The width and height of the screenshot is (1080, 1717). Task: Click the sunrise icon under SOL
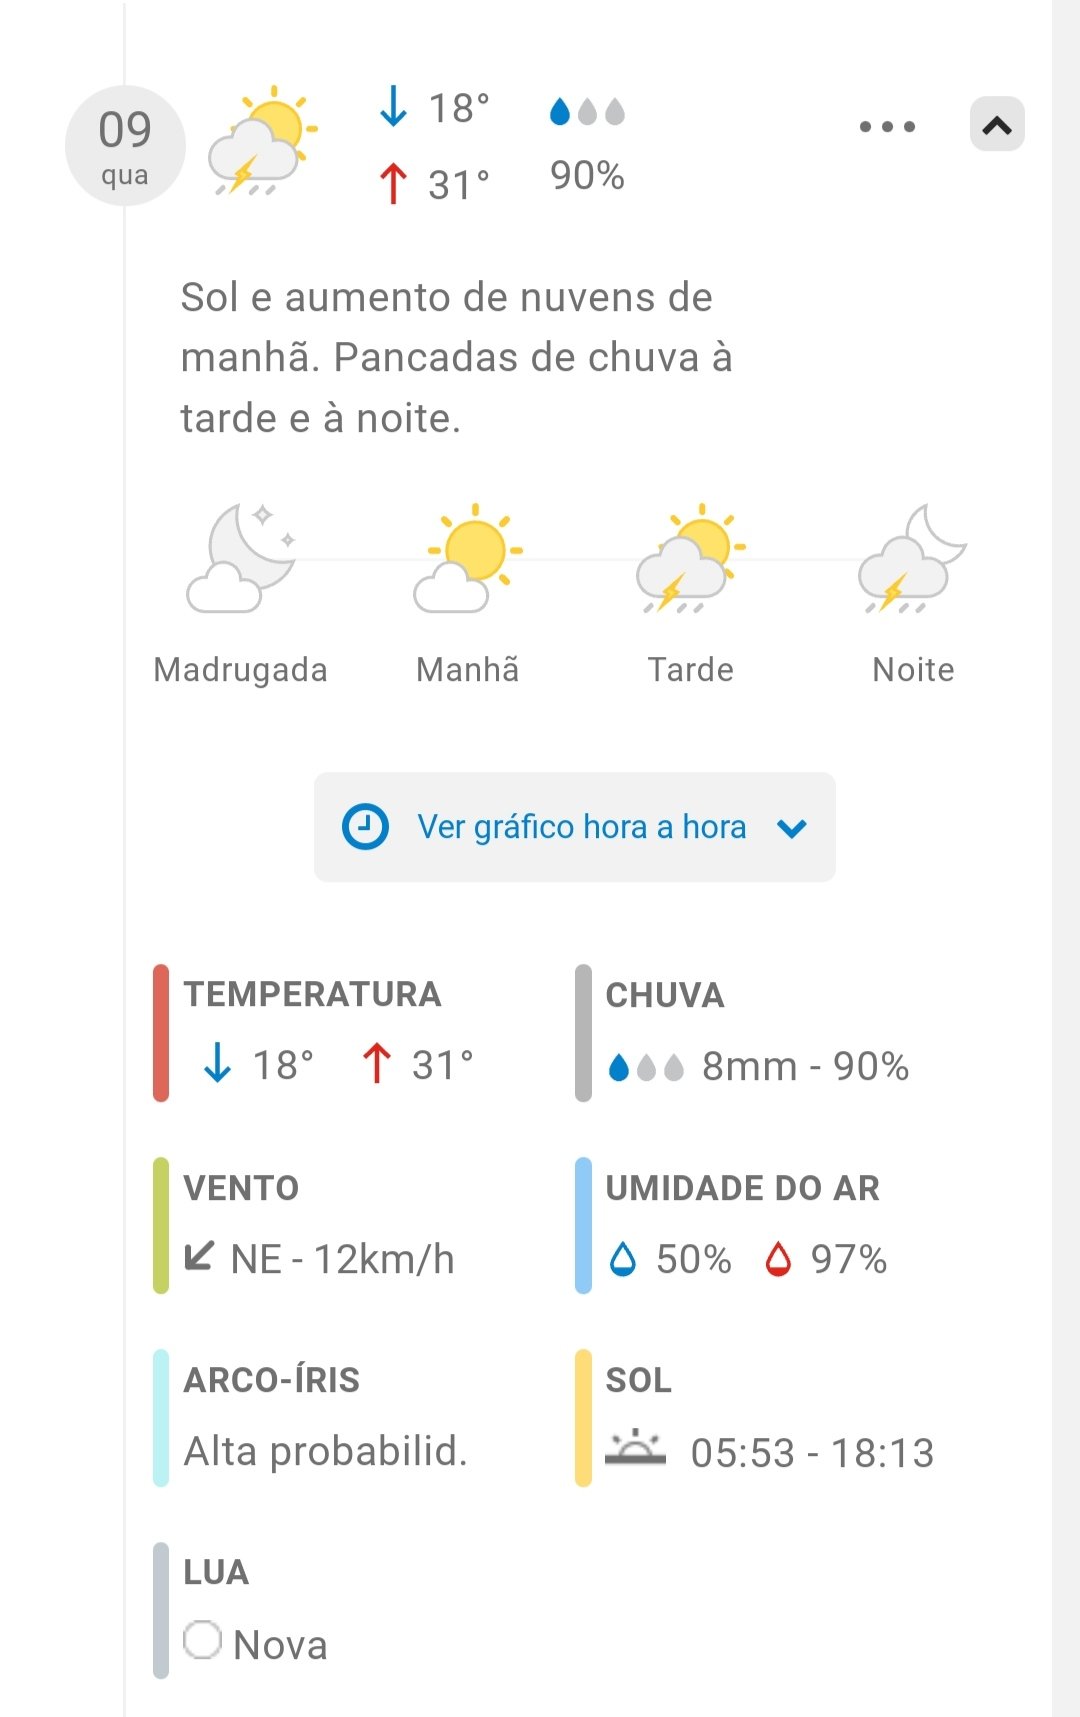pyautogui.click(x=636, y=1449)
